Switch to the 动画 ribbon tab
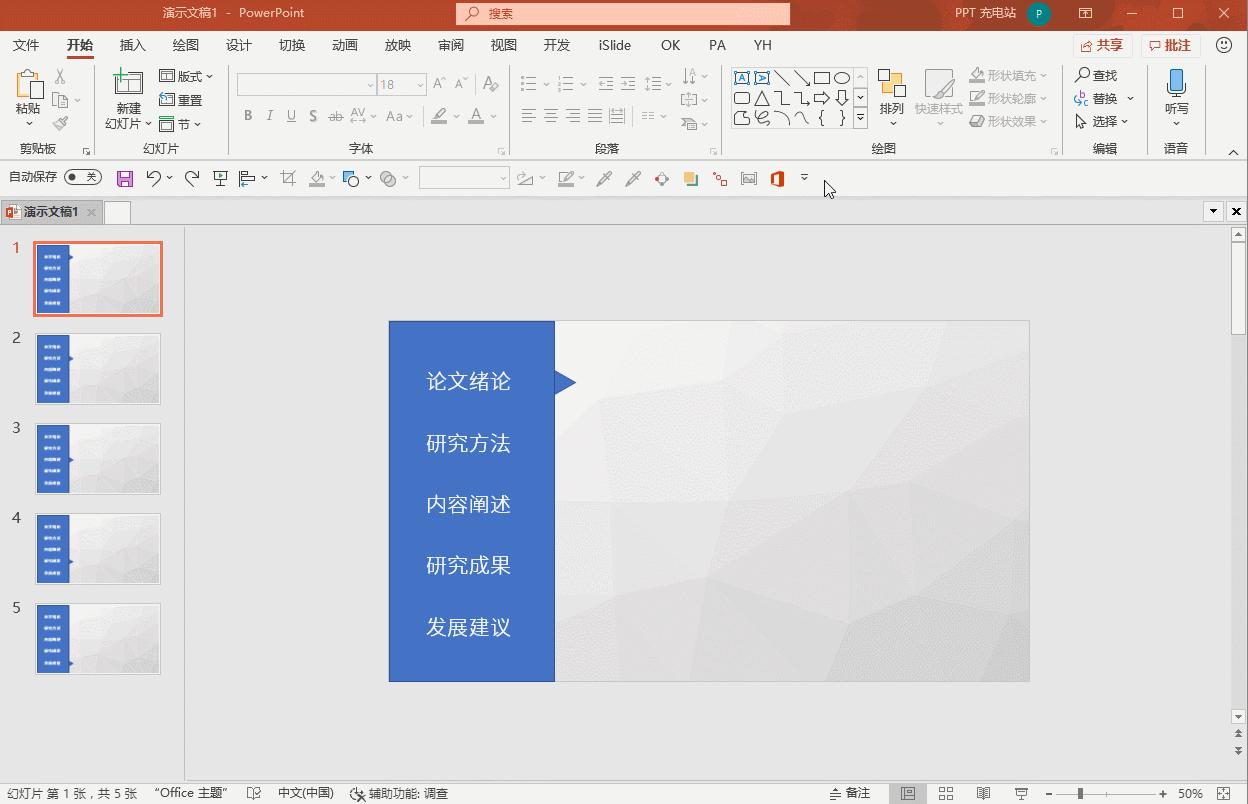Screen dimensions: 1248x804 pyautogui.click(x=344, y=45)
